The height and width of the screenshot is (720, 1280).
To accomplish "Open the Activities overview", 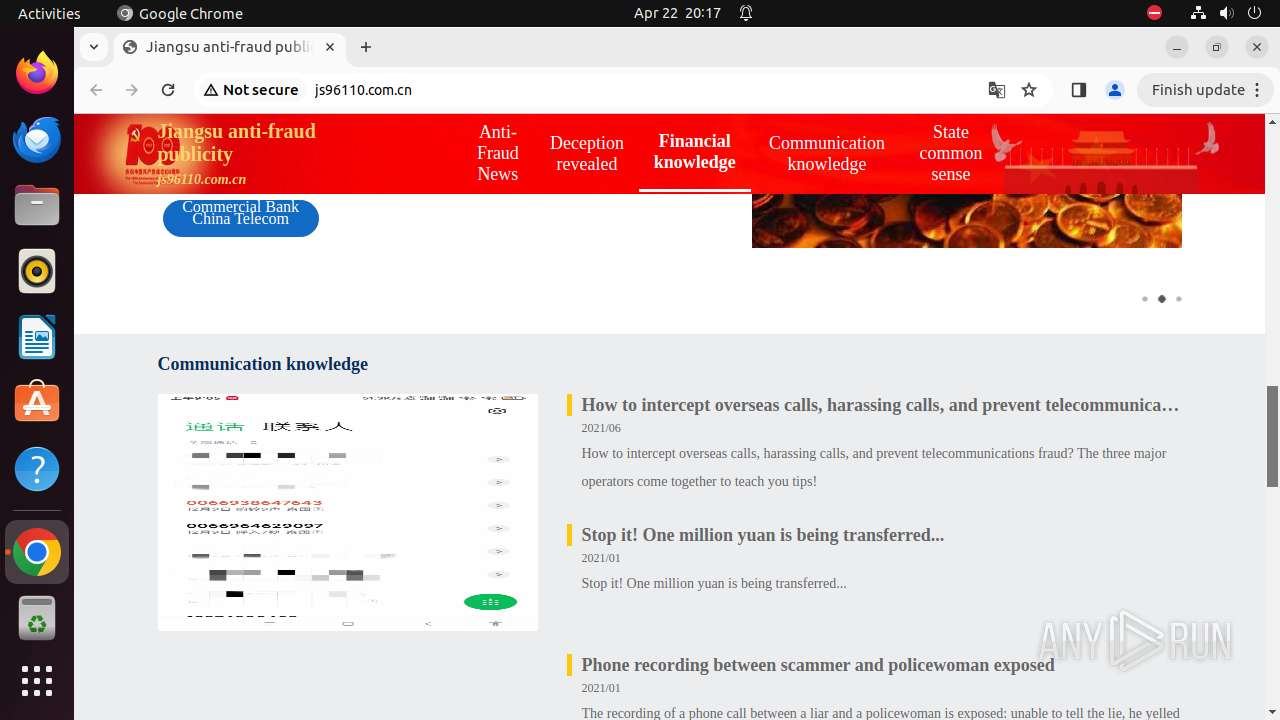I will pyautogui.click(x=49, y=13).
